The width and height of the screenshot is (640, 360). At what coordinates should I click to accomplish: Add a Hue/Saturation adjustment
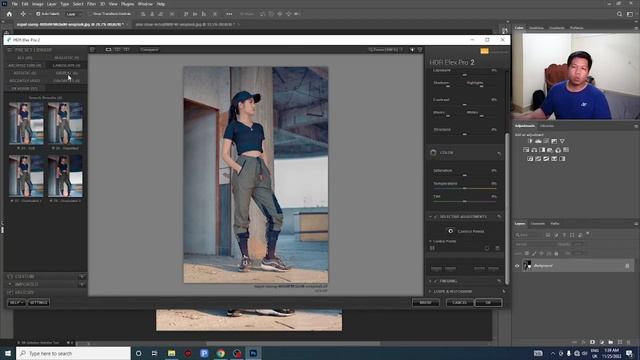point(526,150)
